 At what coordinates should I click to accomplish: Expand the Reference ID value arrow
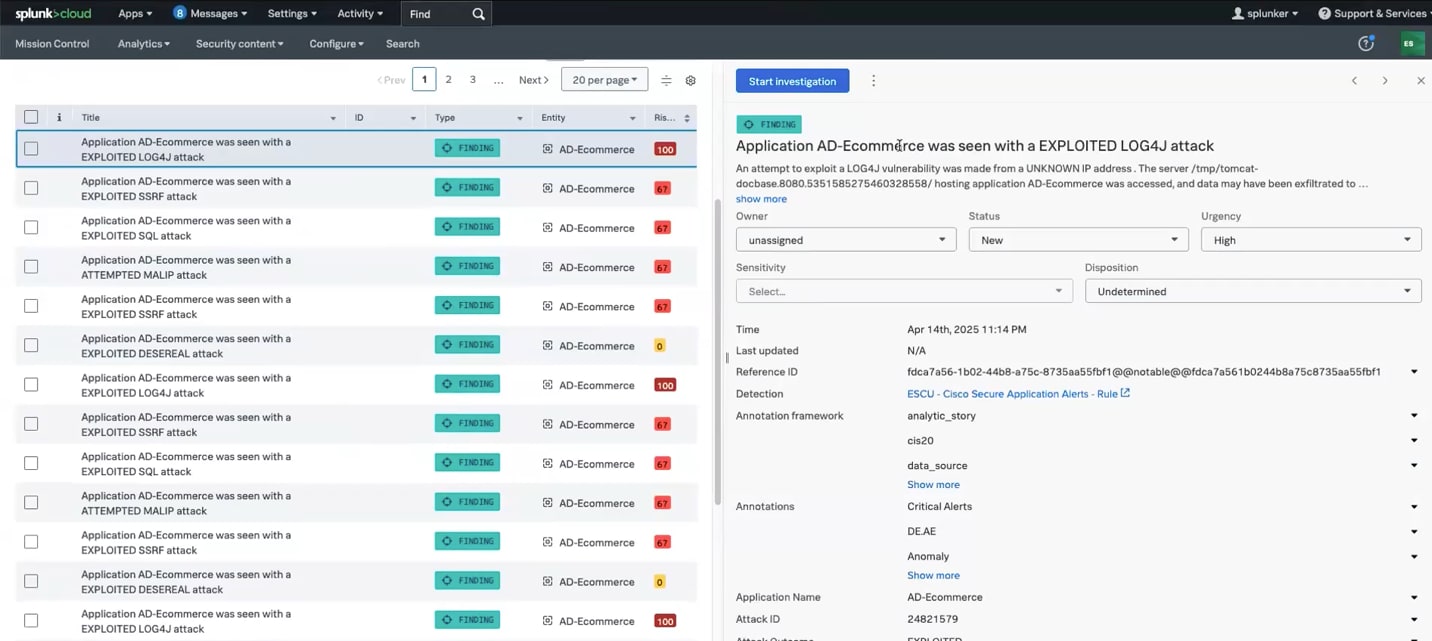(1414, 372)
